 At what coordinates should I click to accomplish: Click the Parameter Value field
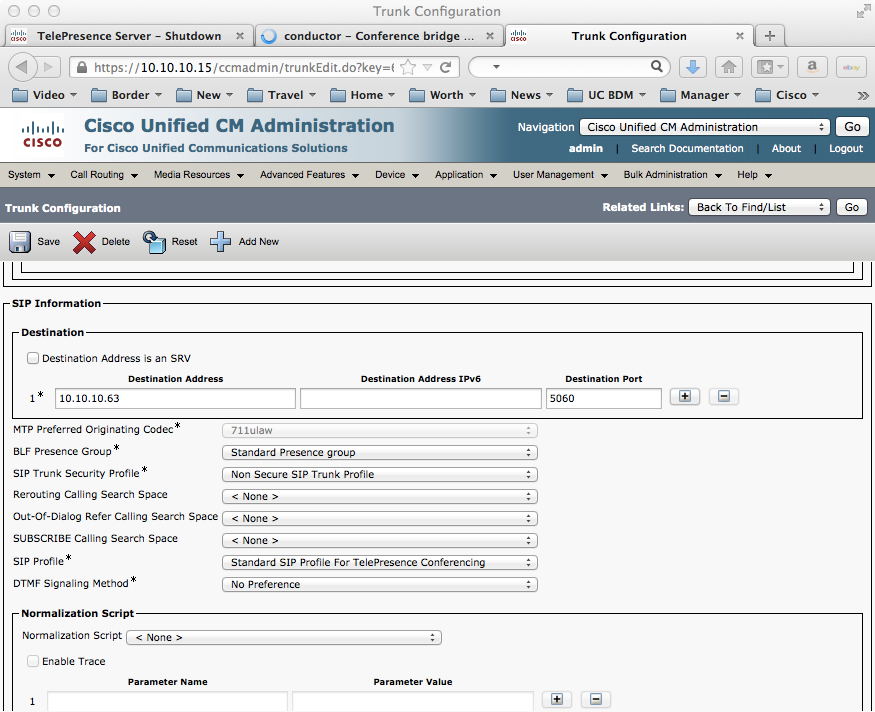pos(413,701)
